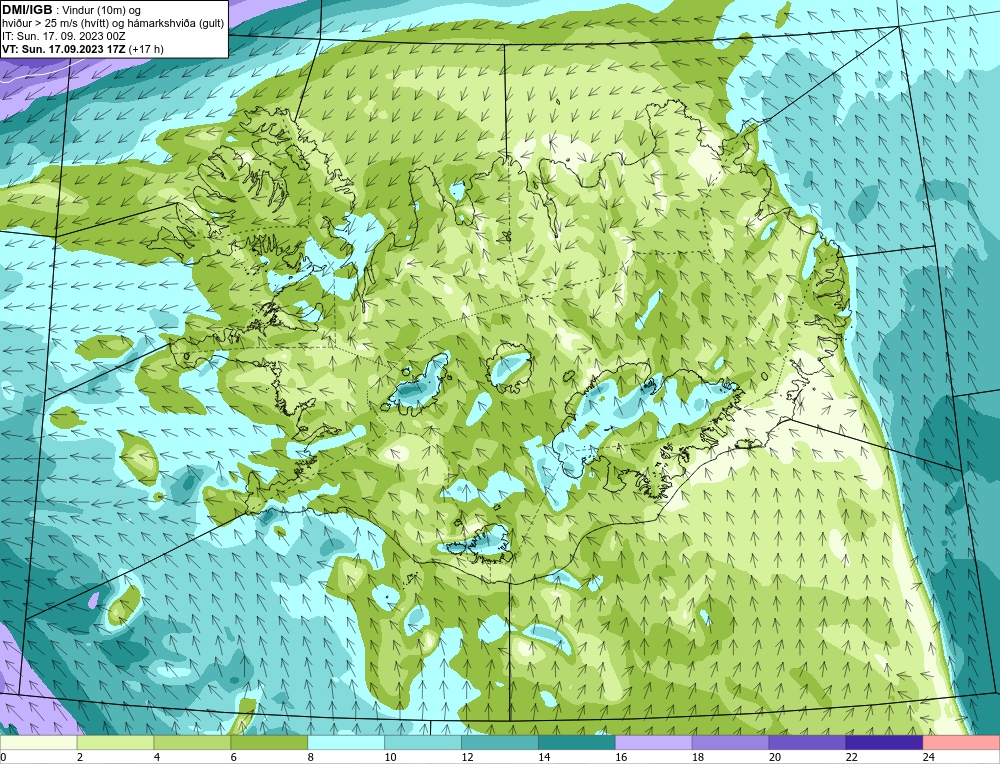Click the 'DMI/IGB : Vindur (10m) og' title line
Screen dimensions: 1000x764
[72, 10]
